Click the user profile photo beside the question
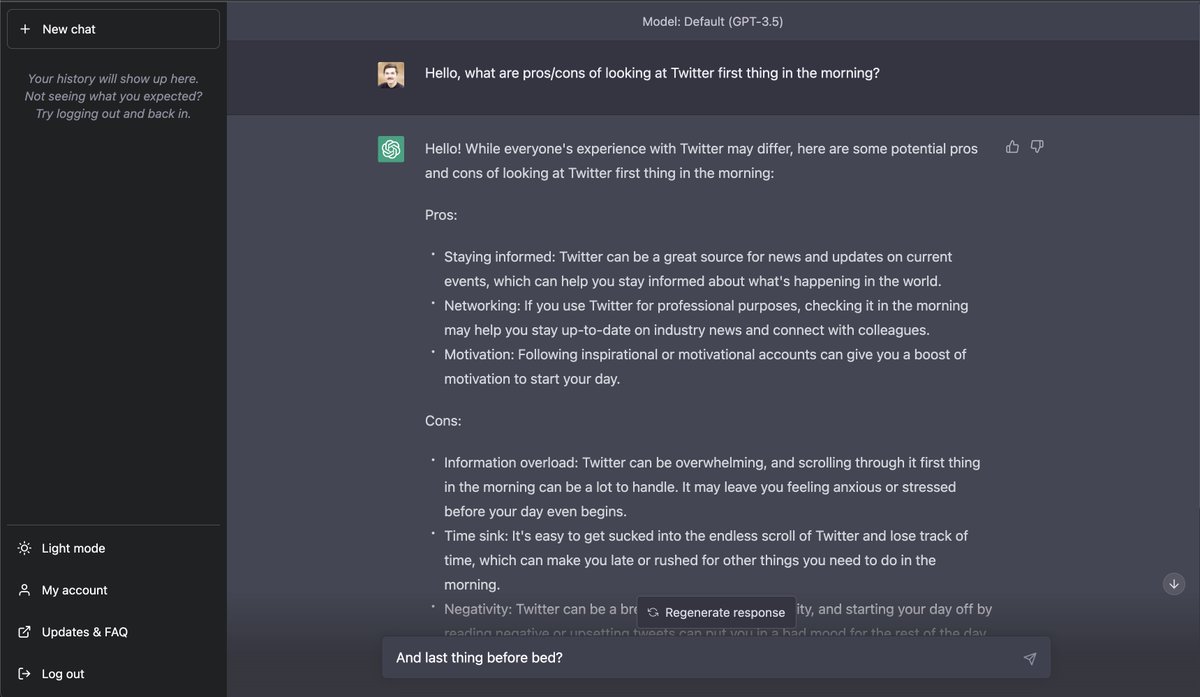The image size is (1200, 697). click(x=391, y=75)
